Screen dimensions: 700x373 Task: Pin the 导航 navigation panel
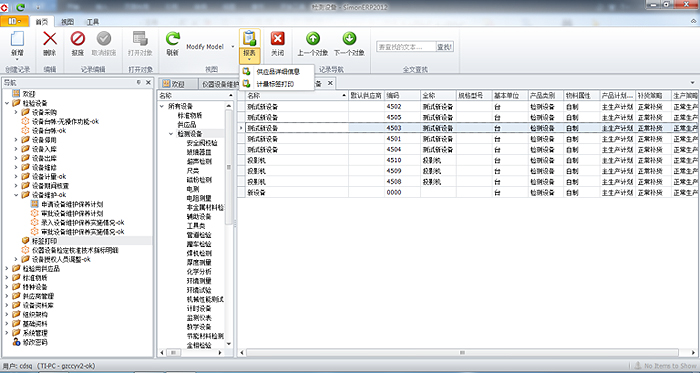tap(139, 83)
